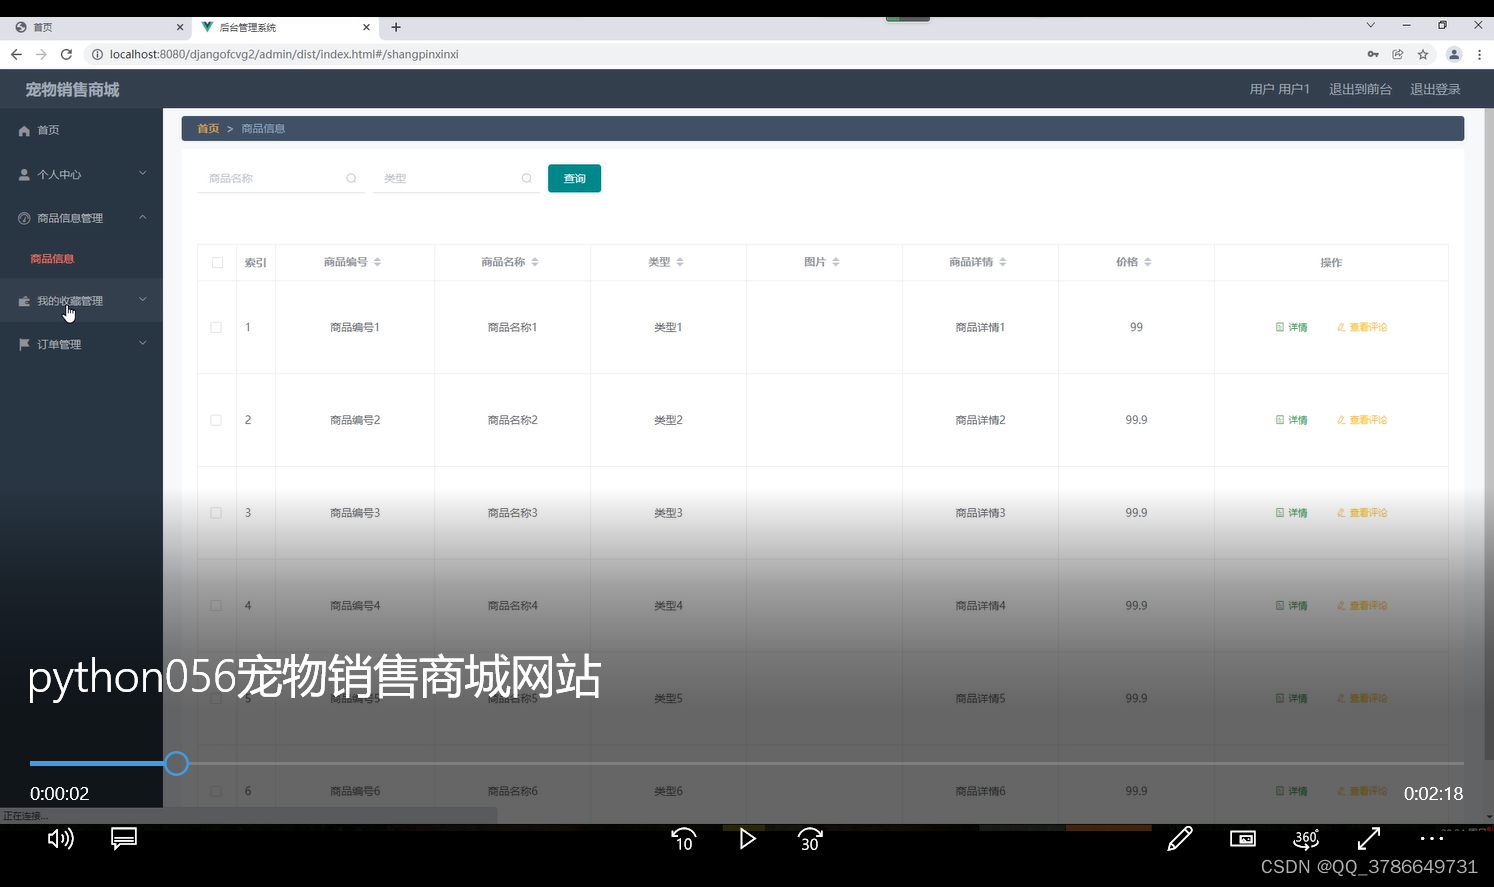Open 详情 for row 商品编号1
The image size is (1494, 887).
pyautogui.click(x=1292, y=327)
